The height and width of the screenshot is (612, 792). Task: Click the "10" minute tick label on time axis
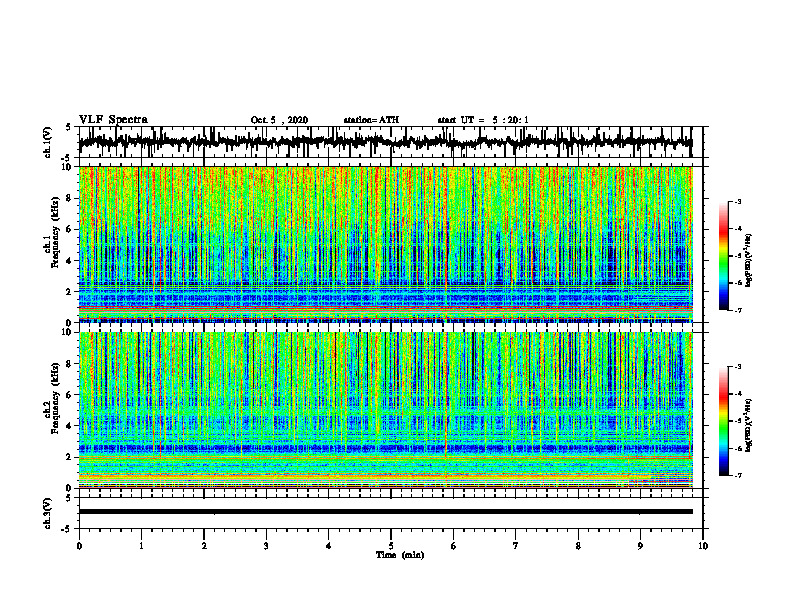(703, 546)
